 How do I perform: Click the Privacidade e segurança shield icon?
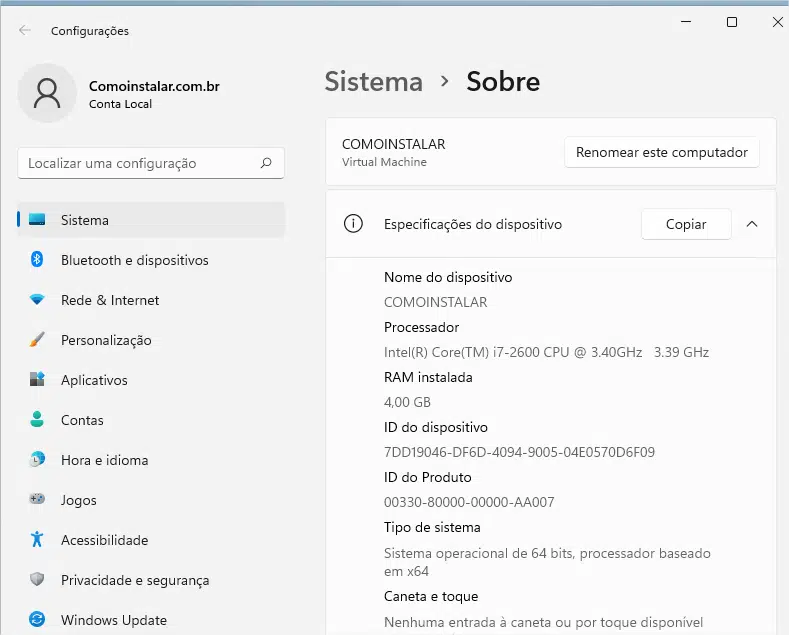pyautogui.click(x=37, y=579)
